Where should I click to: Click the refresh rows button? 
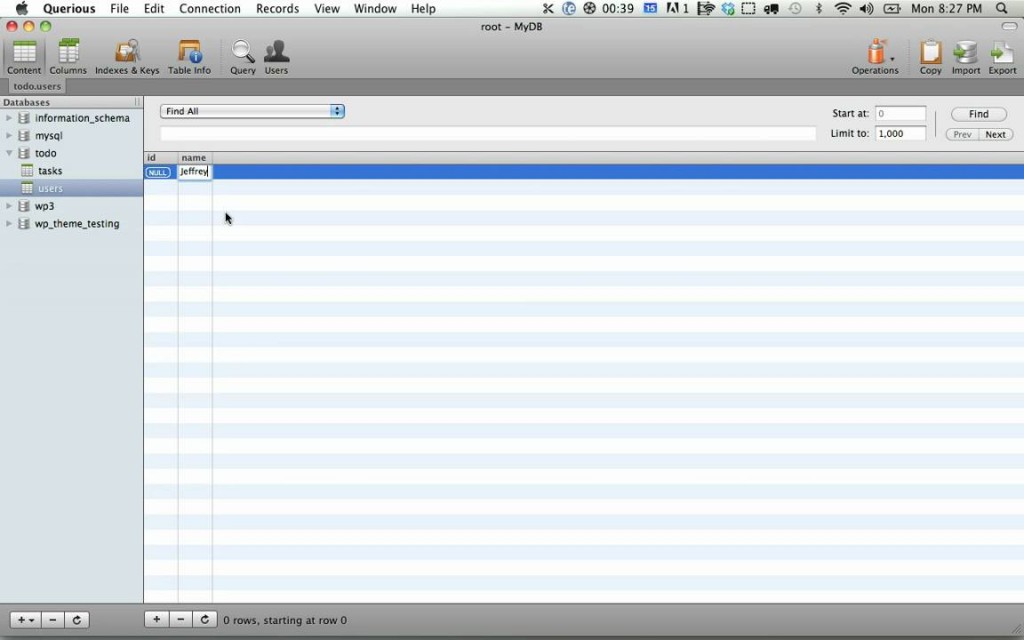(x=204, y=620)
